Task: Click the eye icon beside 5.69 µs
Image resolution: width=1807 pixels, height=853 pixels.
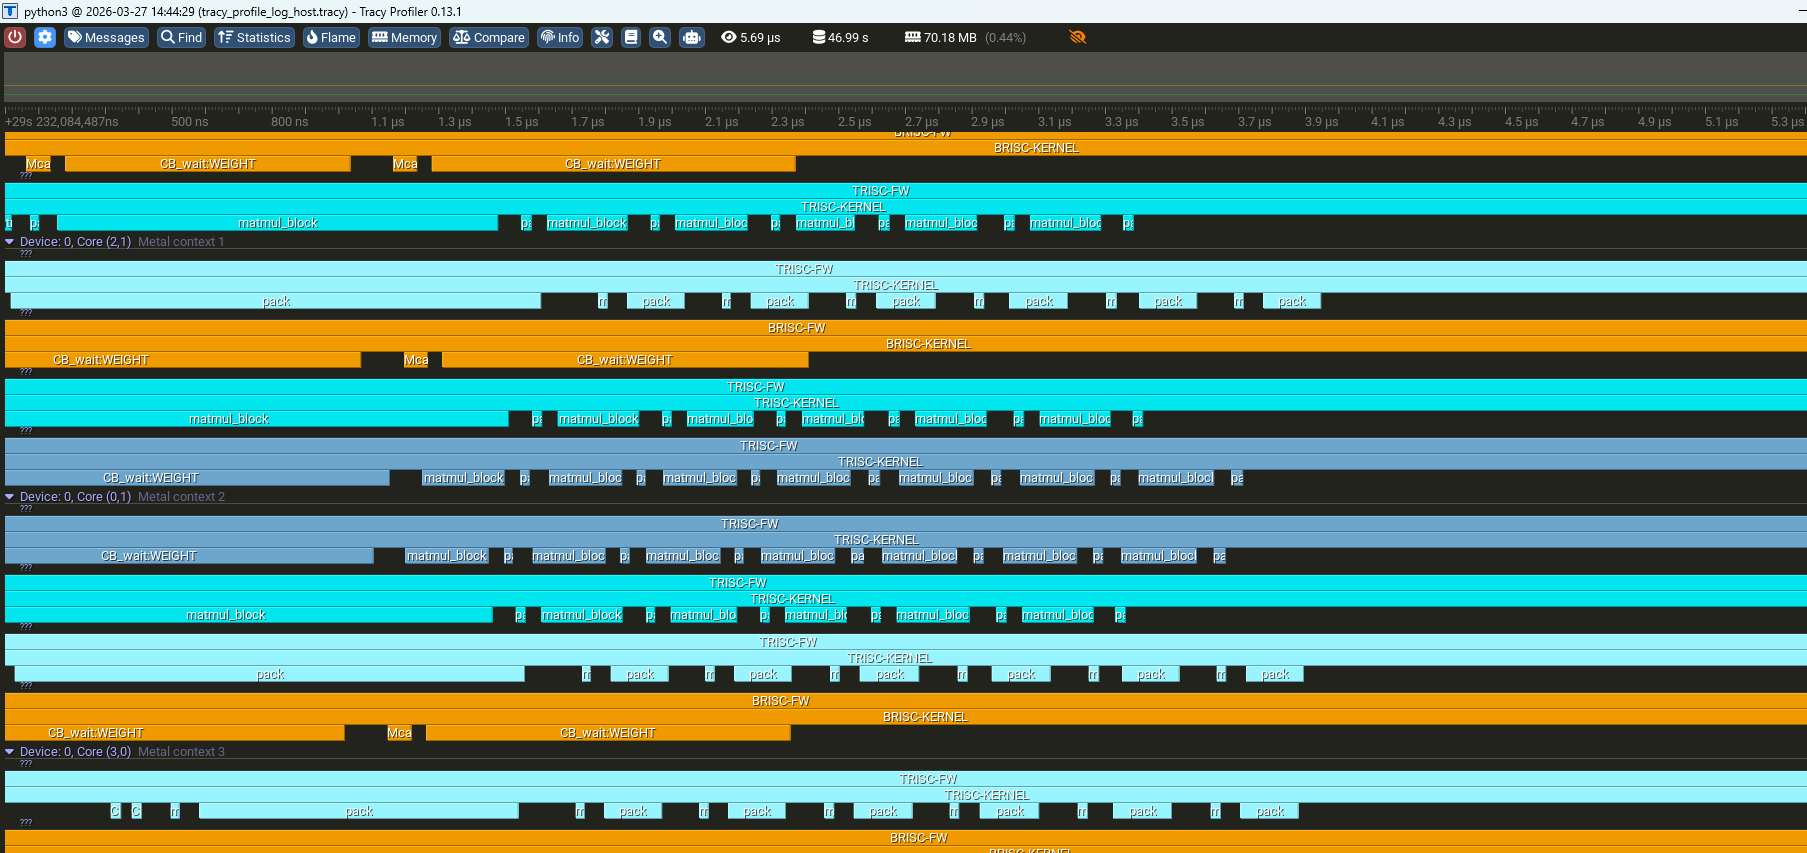Action: tap(729, 37)
